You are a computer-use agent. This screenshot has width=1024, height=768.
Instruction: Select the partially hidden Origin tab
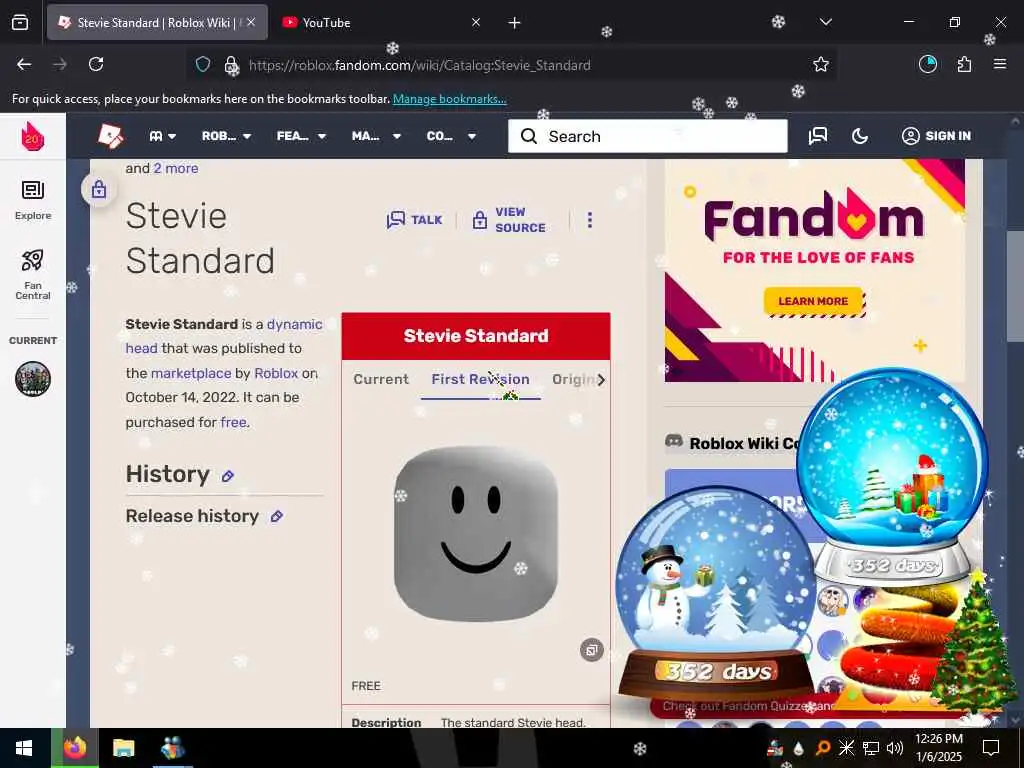tap(573, 379)
